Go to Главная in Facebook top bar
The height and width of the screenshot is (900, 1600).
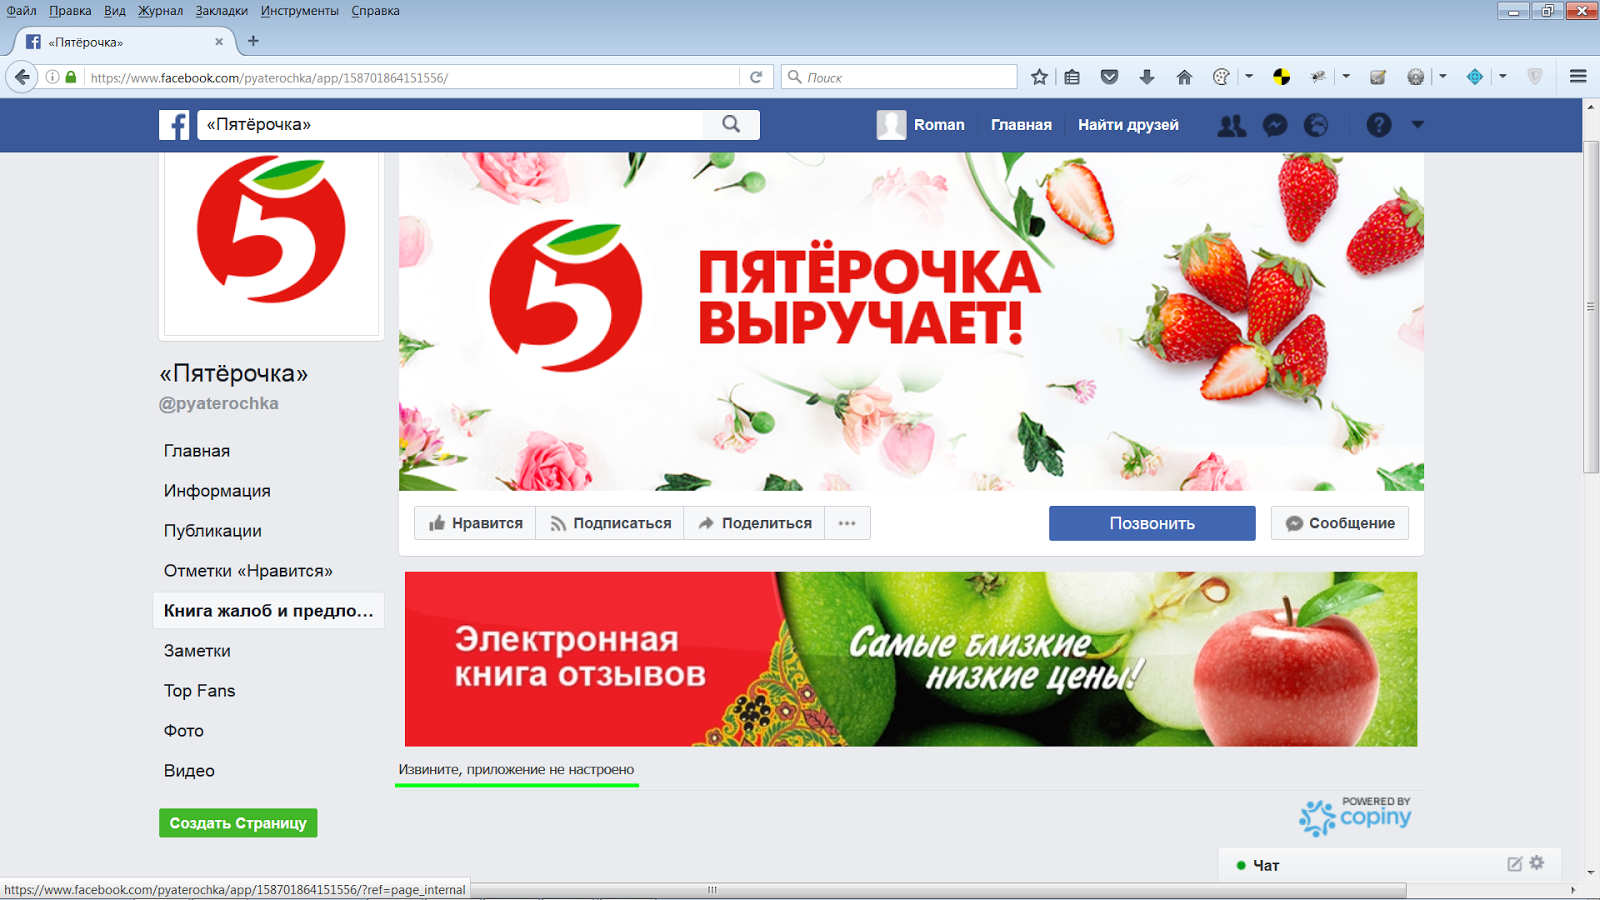point(1021,125)
